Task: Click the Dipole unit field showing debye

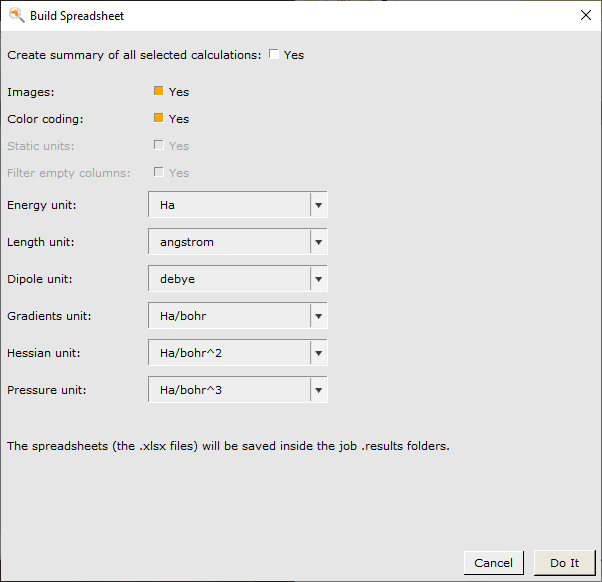Action: tap(229, 279)
